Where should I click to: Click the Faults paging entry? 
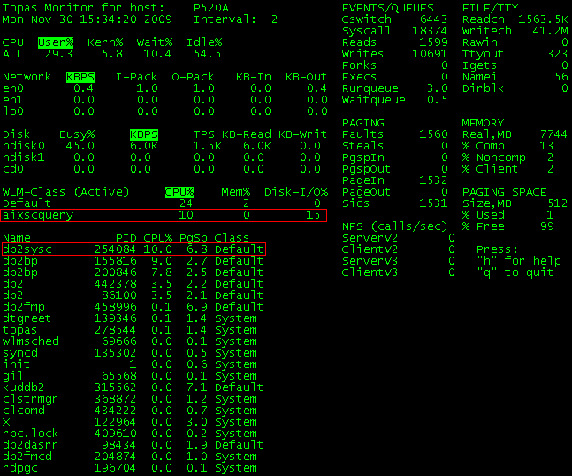395,135
